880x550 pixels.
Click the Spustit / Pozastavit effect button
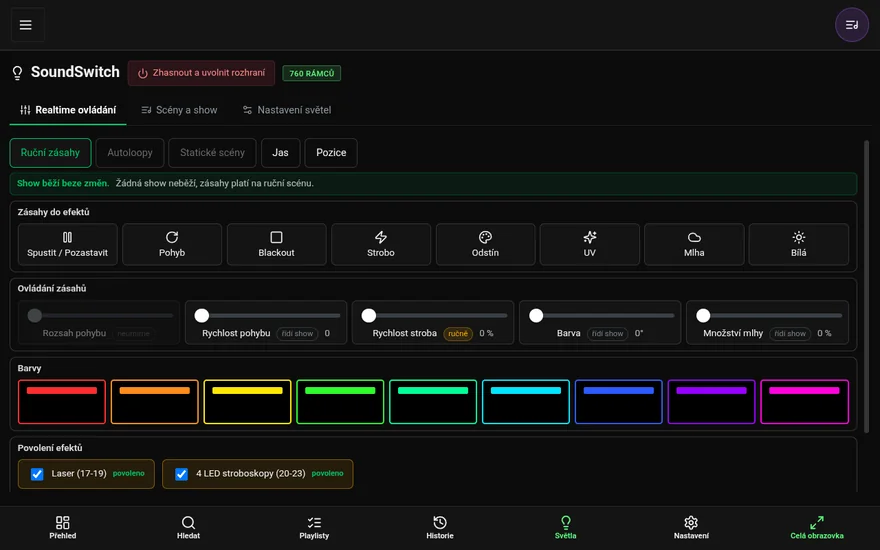(x=67, y=244)
